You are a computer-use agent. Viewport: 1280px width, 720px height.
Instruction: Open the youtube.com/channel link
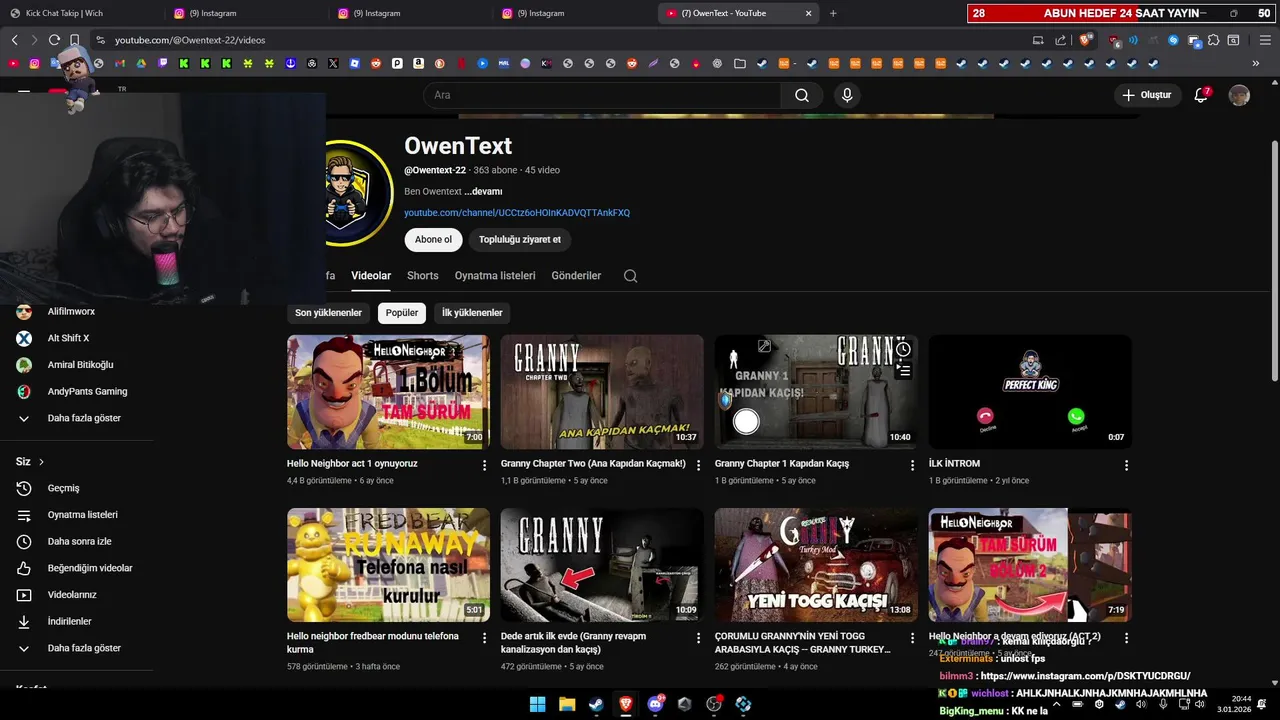517,213
